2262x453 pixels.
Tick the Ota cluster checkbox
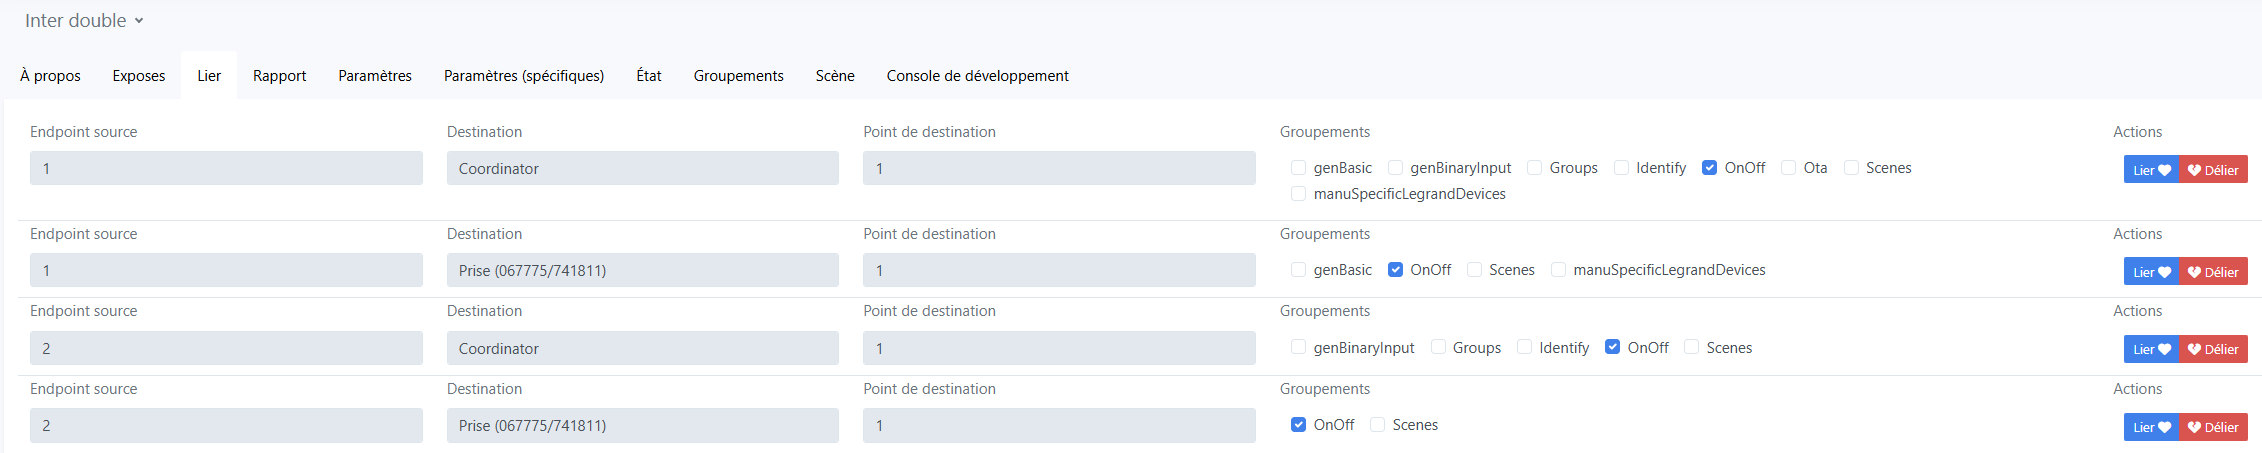click(x=1789, y=168)
